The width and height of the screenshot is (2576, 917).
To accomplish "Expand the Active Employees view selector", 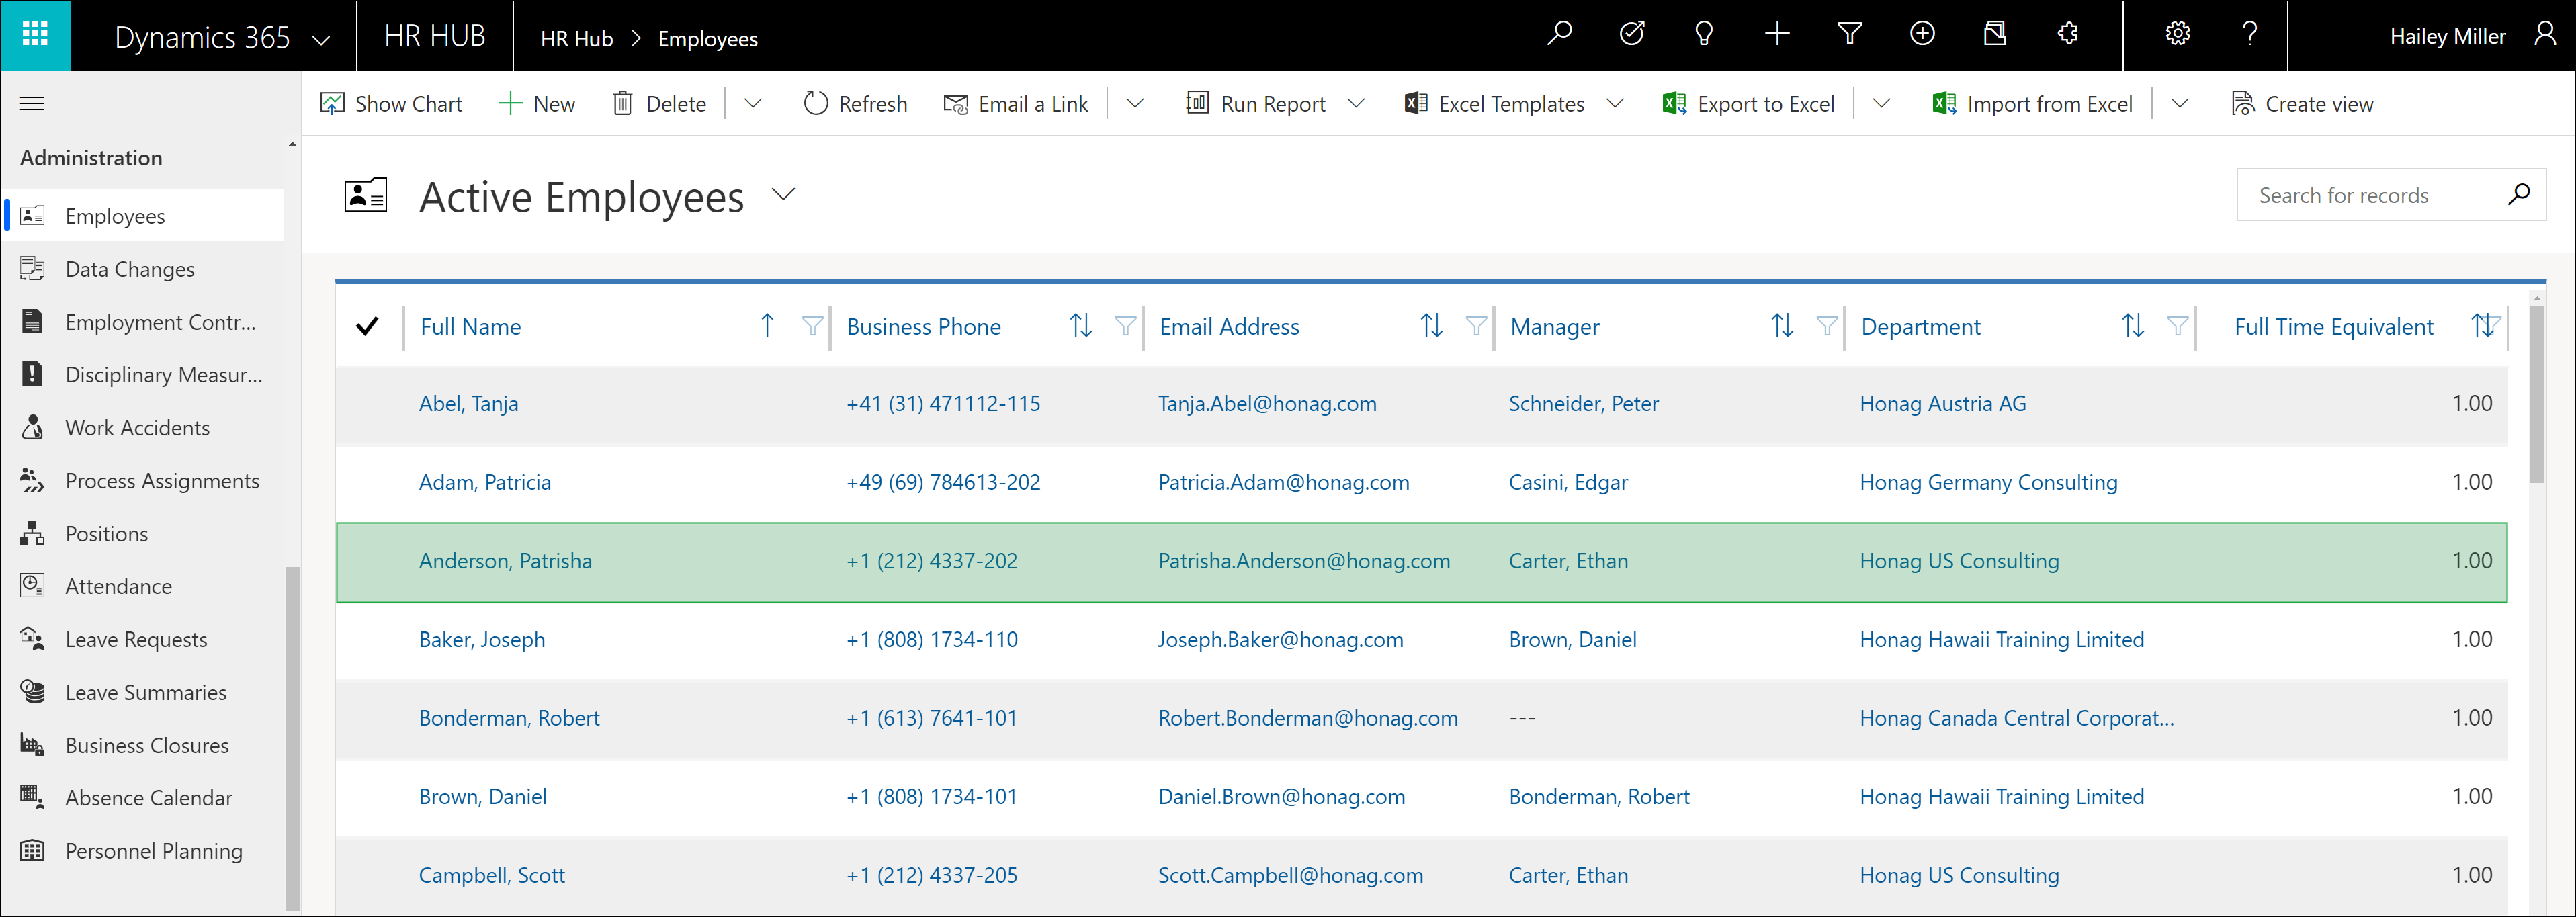I will (x=784, y=195).
